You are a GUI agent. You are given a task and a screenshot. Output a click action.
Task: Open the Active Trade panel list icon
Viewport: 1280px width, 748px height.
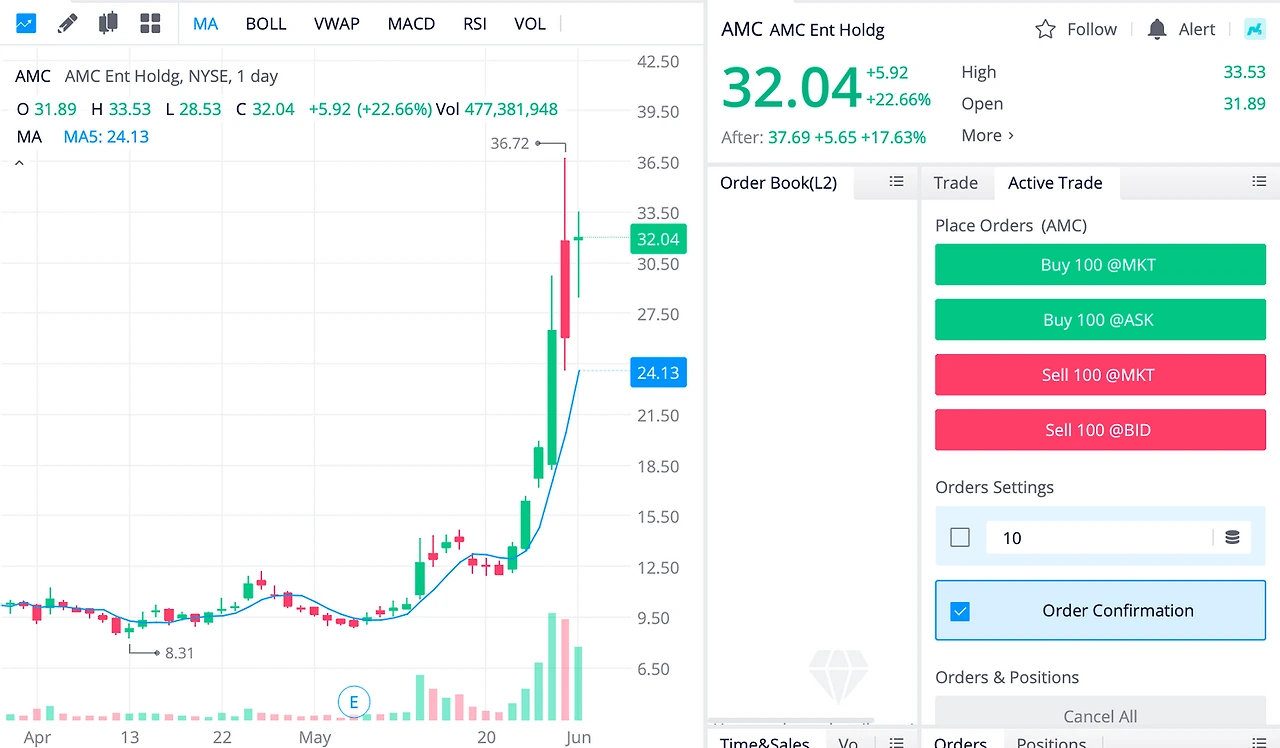(1259, 182)
